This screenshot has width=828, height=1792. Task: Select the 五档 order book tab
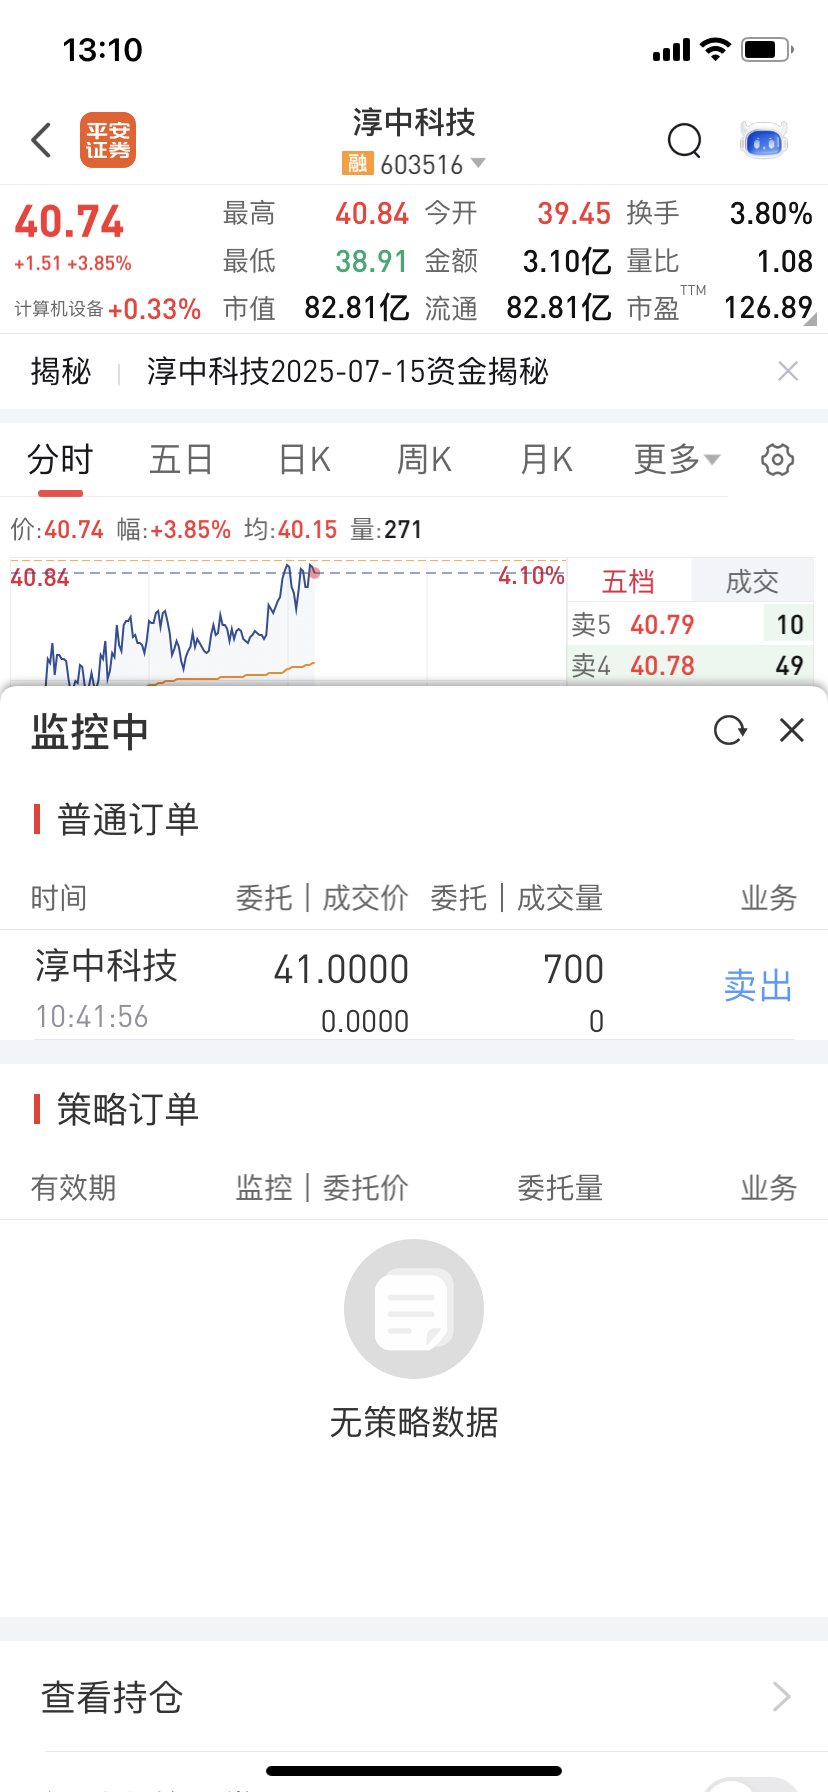tap(628, 581)
